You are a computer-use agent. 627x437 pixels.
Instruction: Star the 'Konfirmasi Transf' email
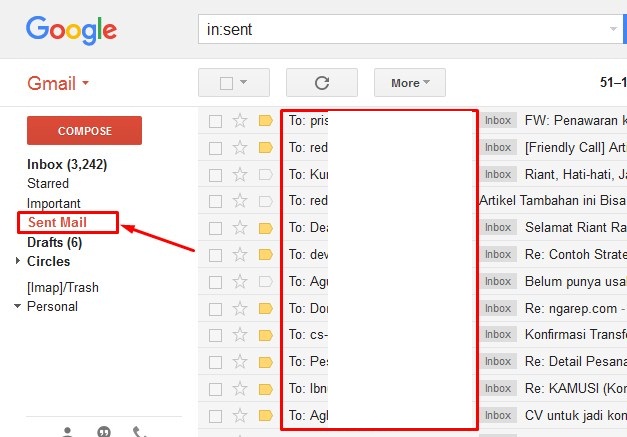point(240,335)
